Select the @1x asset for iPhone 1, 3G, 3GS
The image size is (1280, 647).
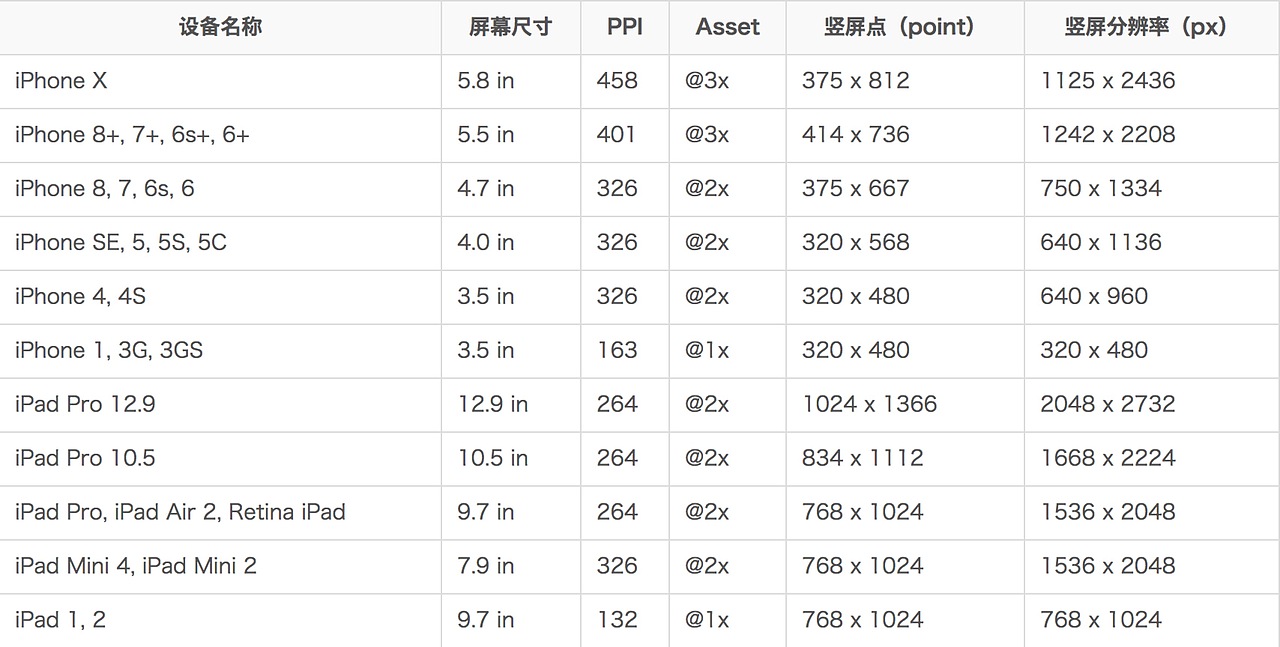coord(707,351)
